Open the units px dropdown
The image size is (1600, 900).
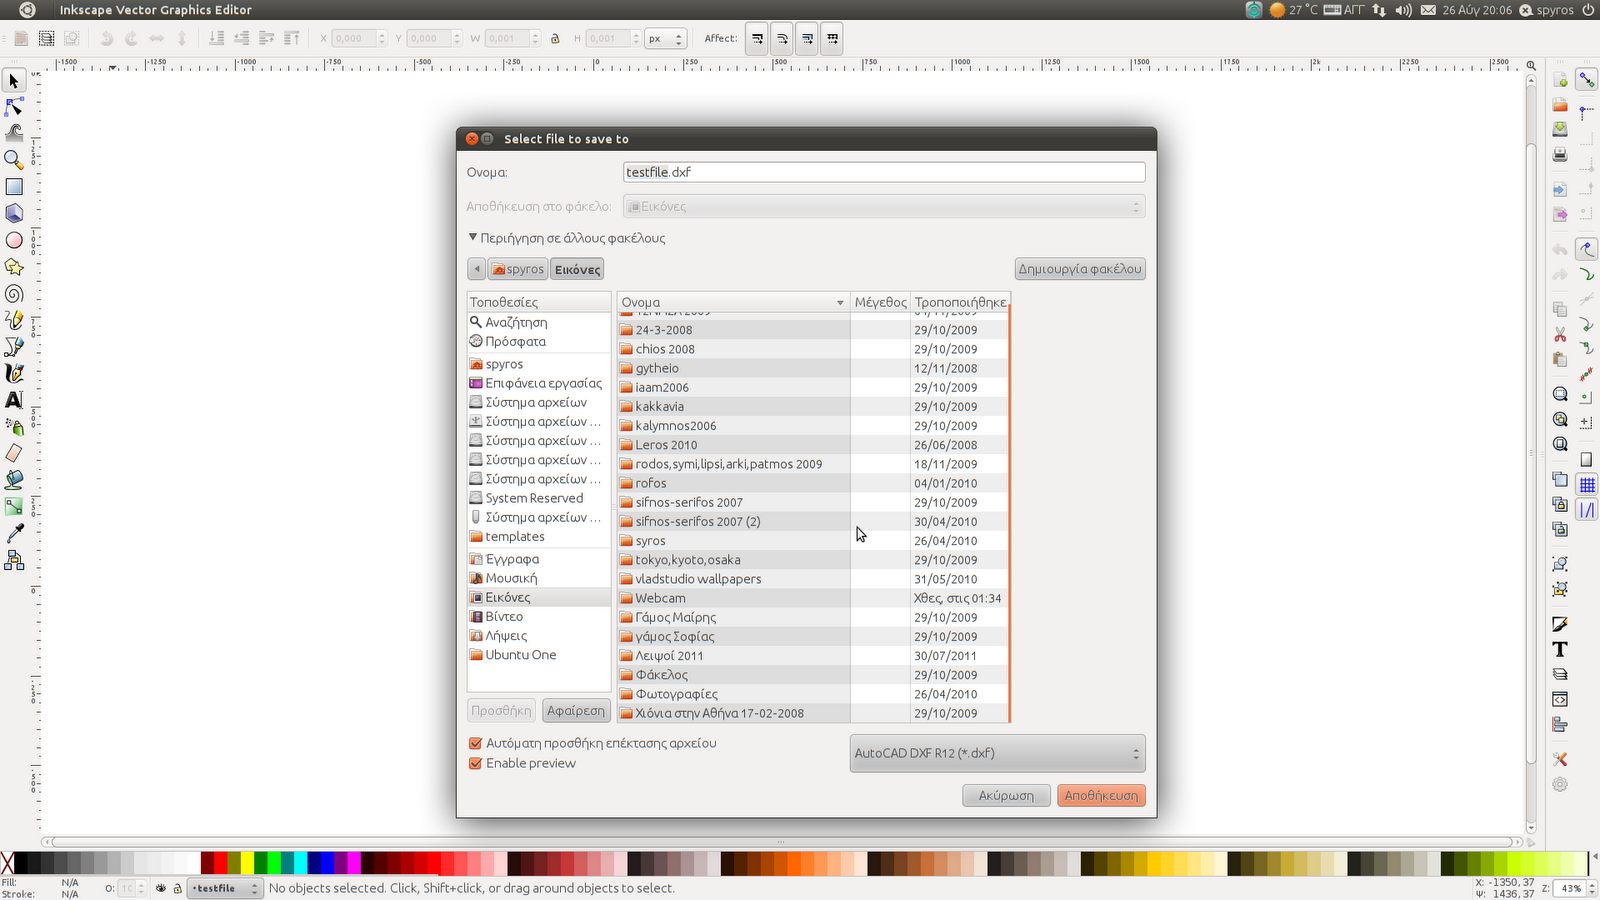coord(666,39)
